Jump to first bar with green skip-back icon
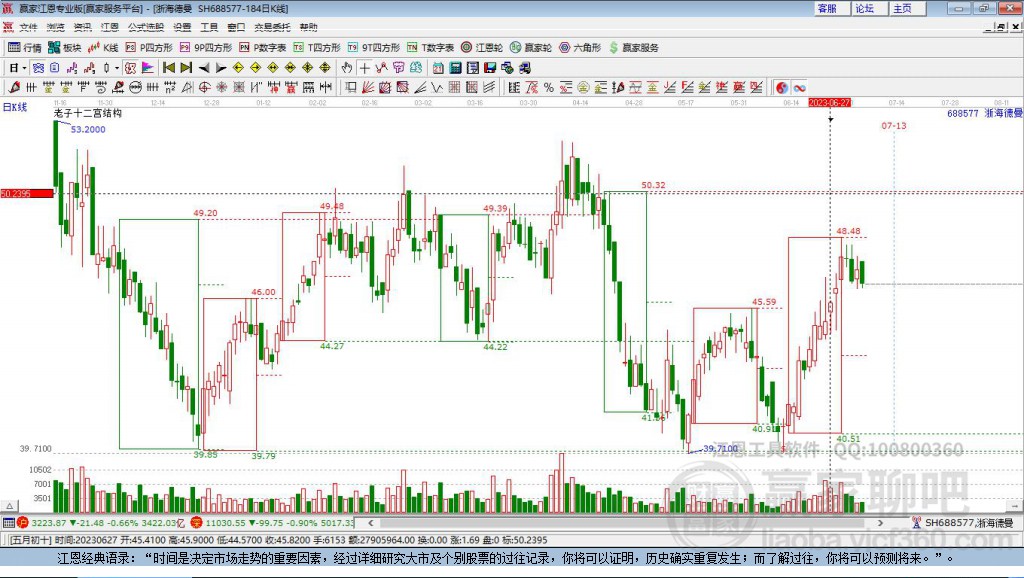Screen dimensions: 1024x578 [168, 68]
